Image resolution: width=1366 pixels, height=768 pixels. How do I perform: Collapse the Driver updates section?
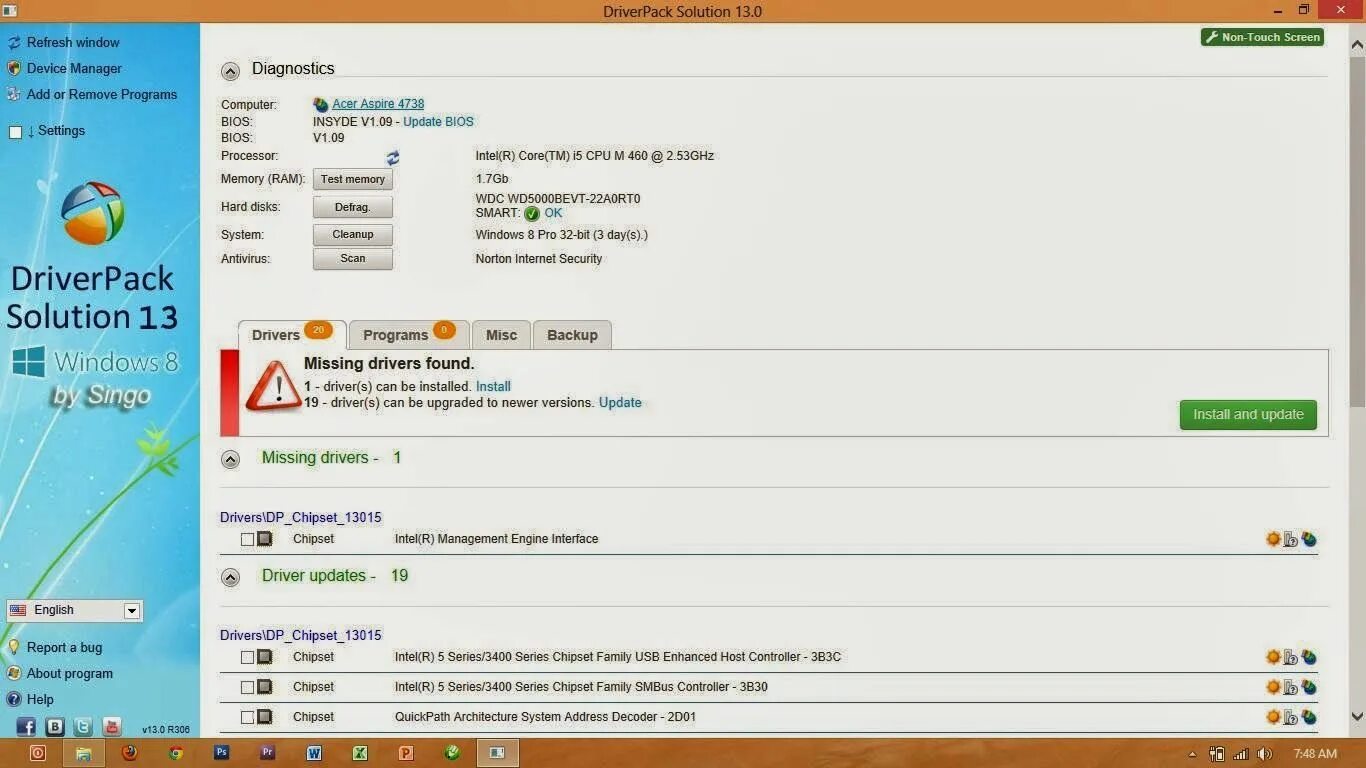pyautogui.click(x=230, y=577)
